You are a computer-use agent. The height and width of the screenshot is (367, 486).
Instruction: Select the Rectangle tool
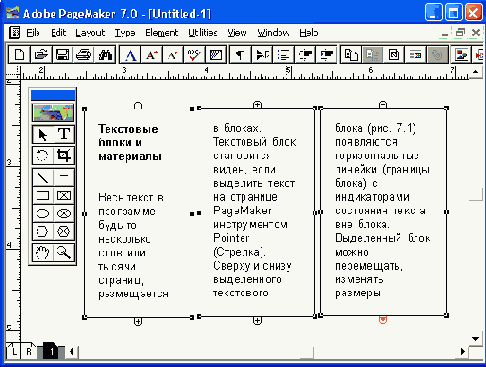(43, 195)
